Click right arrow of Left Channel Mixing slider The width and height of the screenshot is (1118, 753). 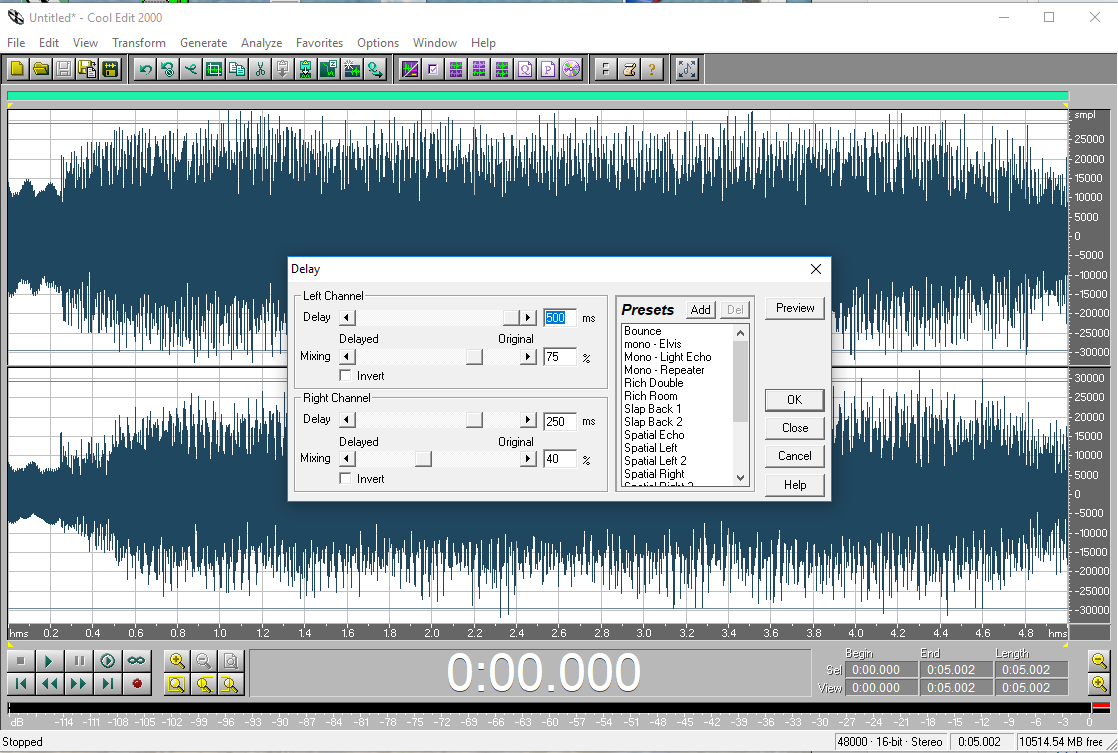click(528, 357)
